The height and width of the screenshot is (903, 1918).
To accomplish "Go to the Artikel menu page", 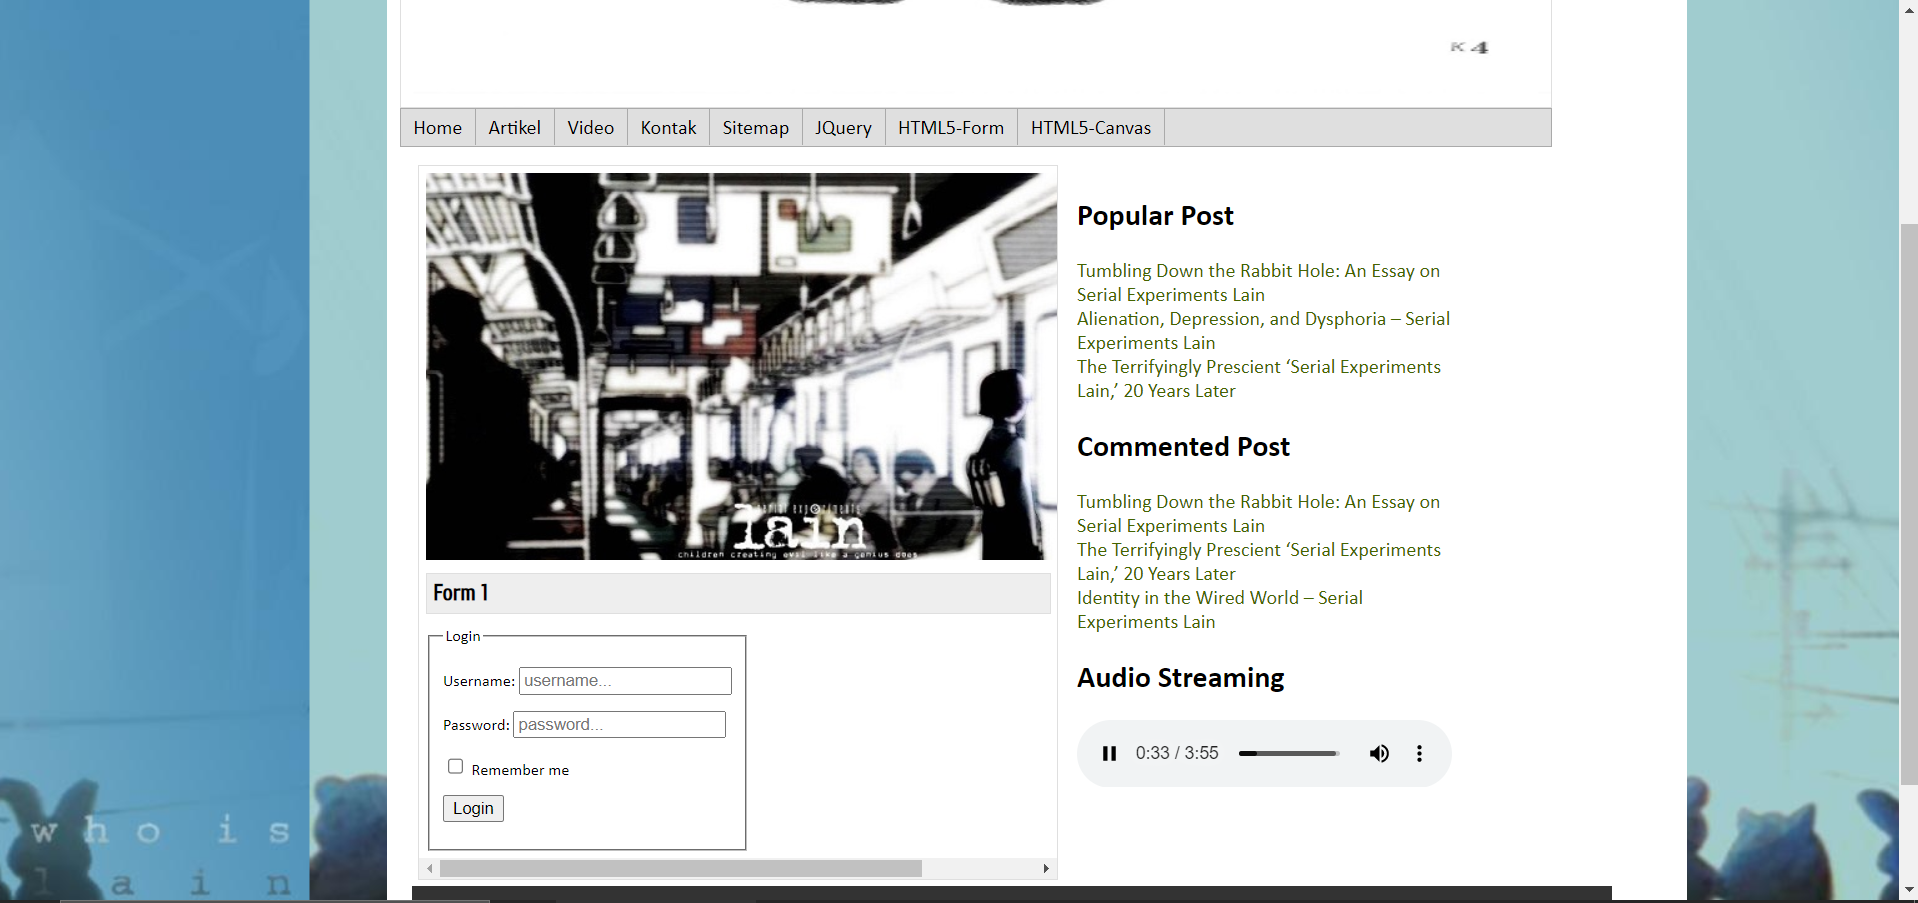I will coord(515,128).
